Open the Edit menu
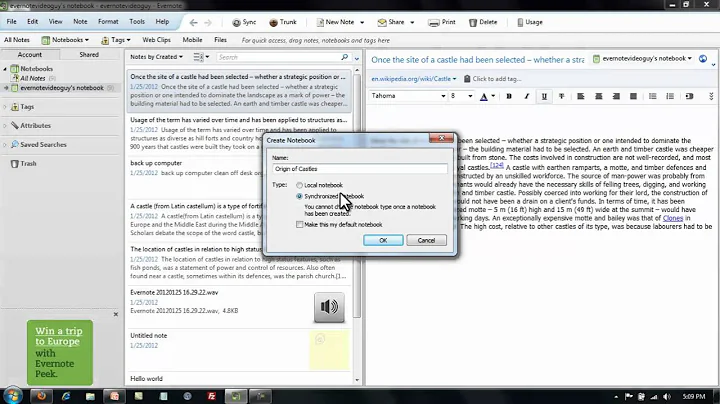Image resolution: width=720 pixels, height=404 pixels. [32, 22]
